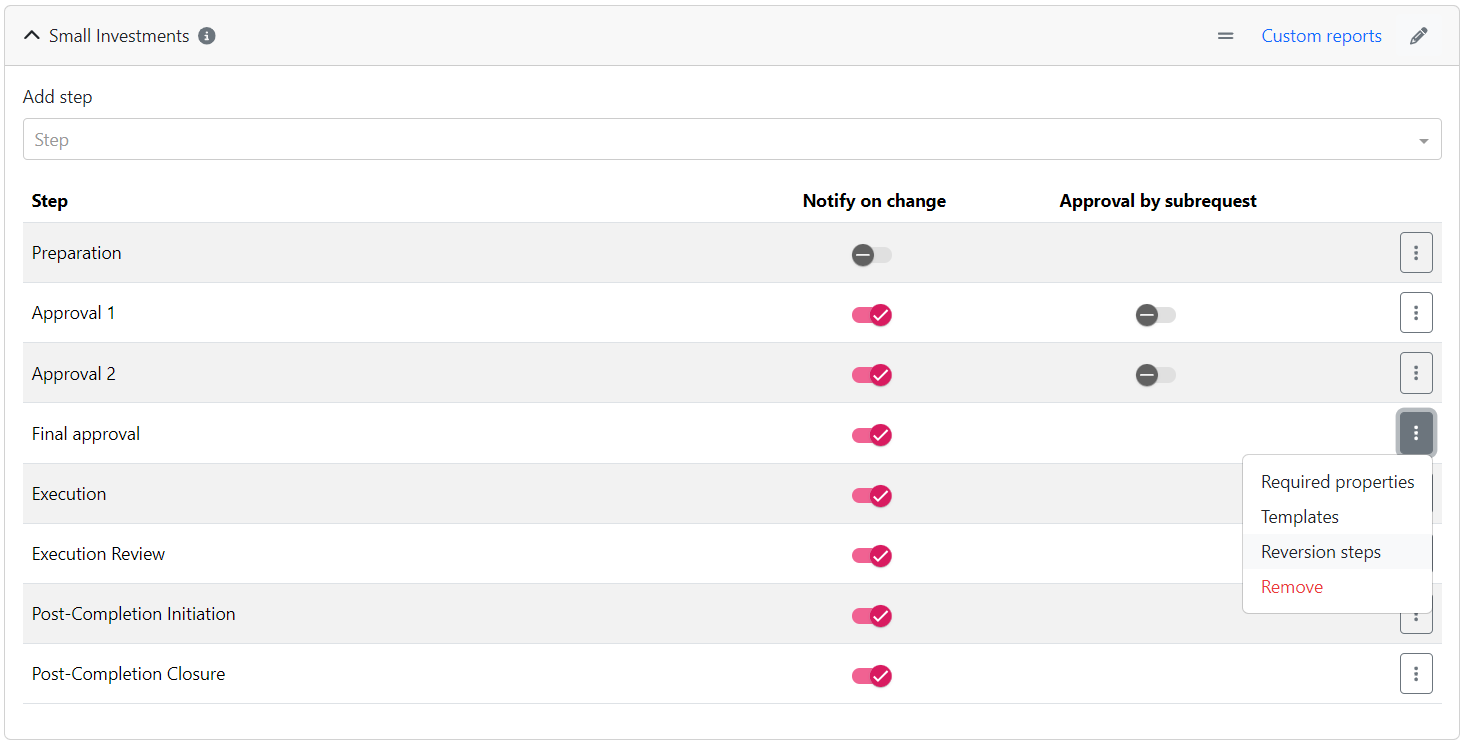
Task: Click the pencil edit icon in header
Action: pos(1418,36)
